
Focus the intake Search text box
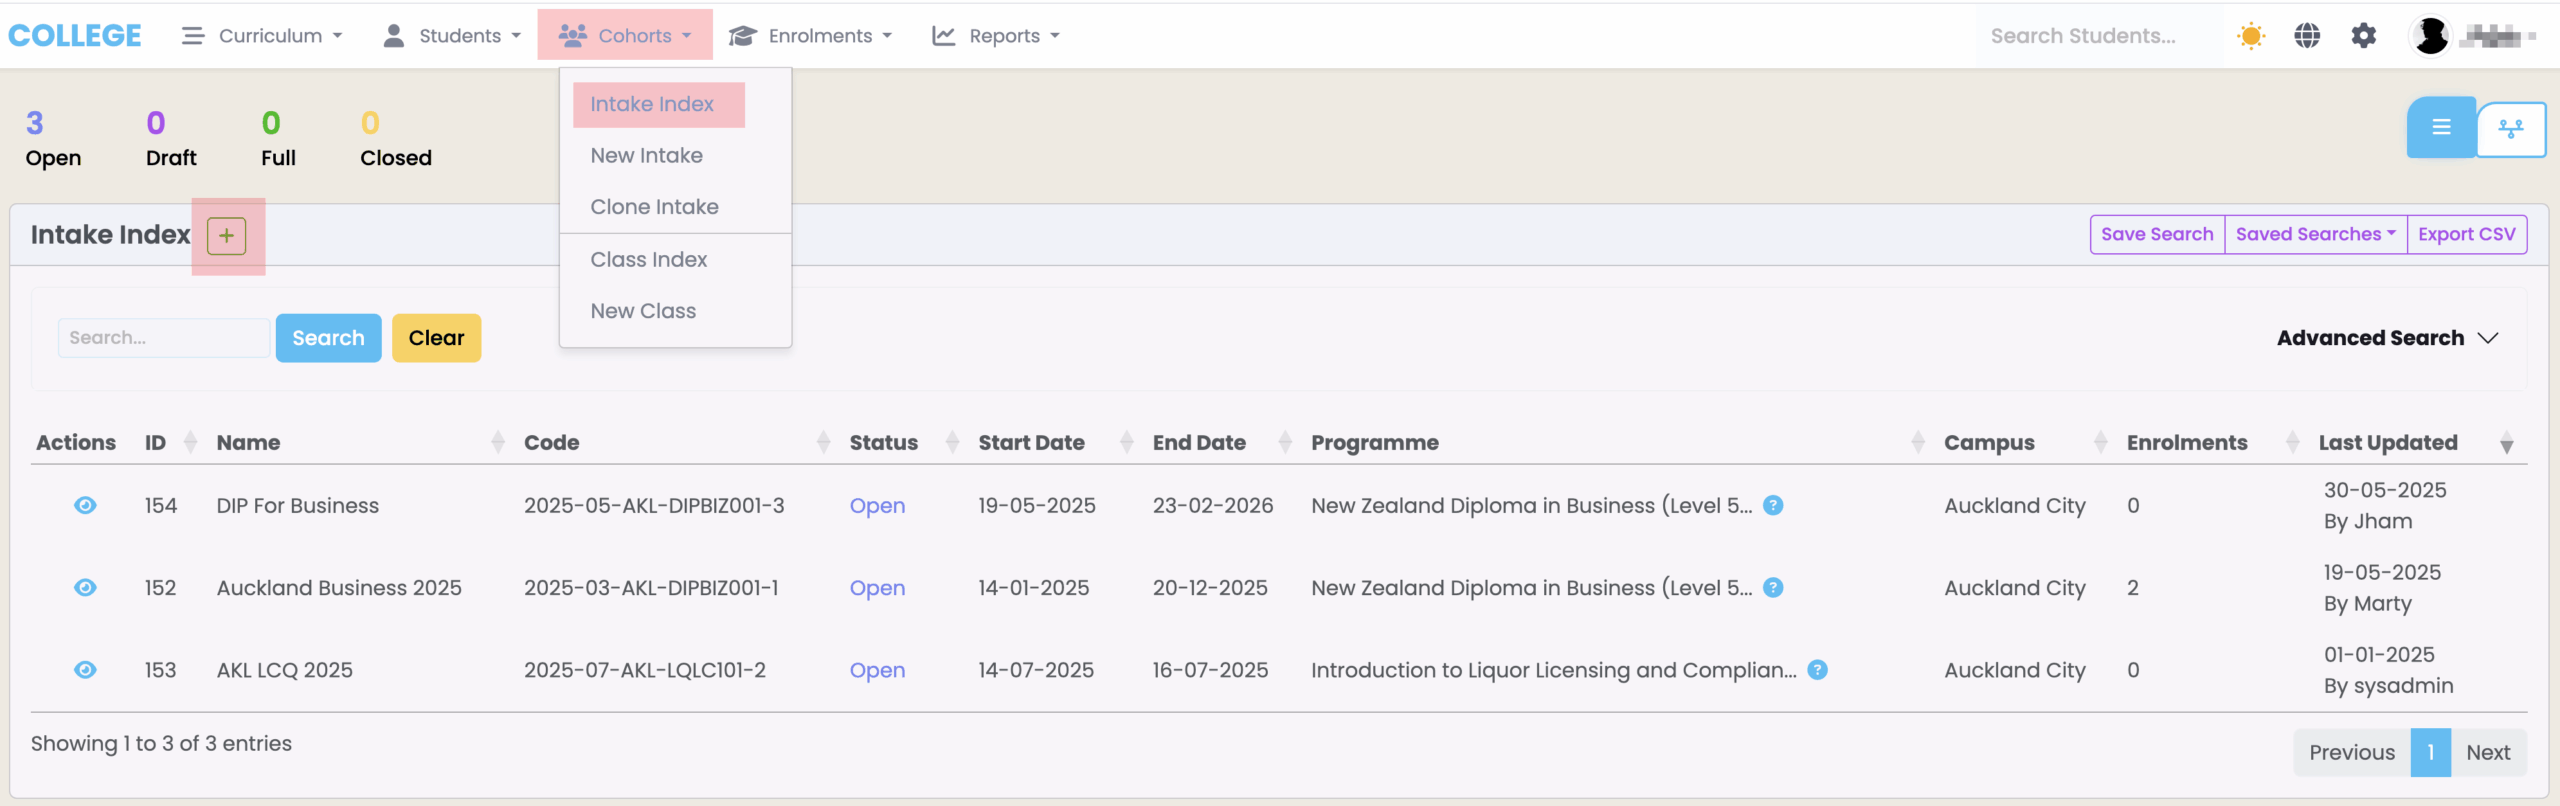click(164, 338)
